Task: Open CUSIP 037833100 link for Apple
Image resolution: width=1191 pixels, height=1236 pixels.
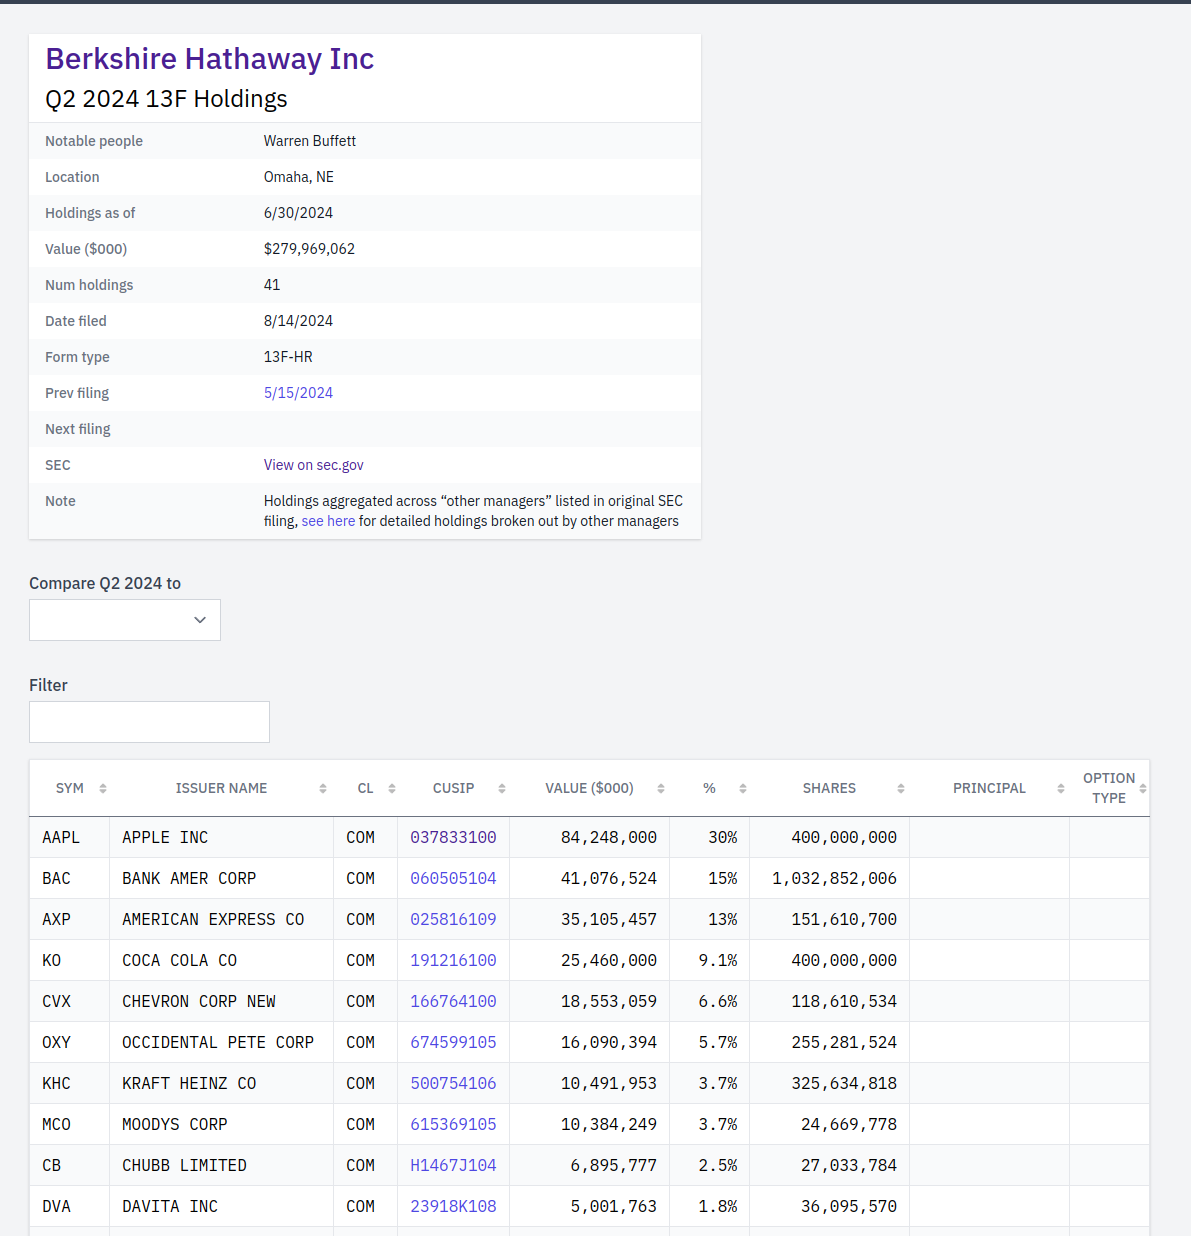Action: click(x=453, y=838)
